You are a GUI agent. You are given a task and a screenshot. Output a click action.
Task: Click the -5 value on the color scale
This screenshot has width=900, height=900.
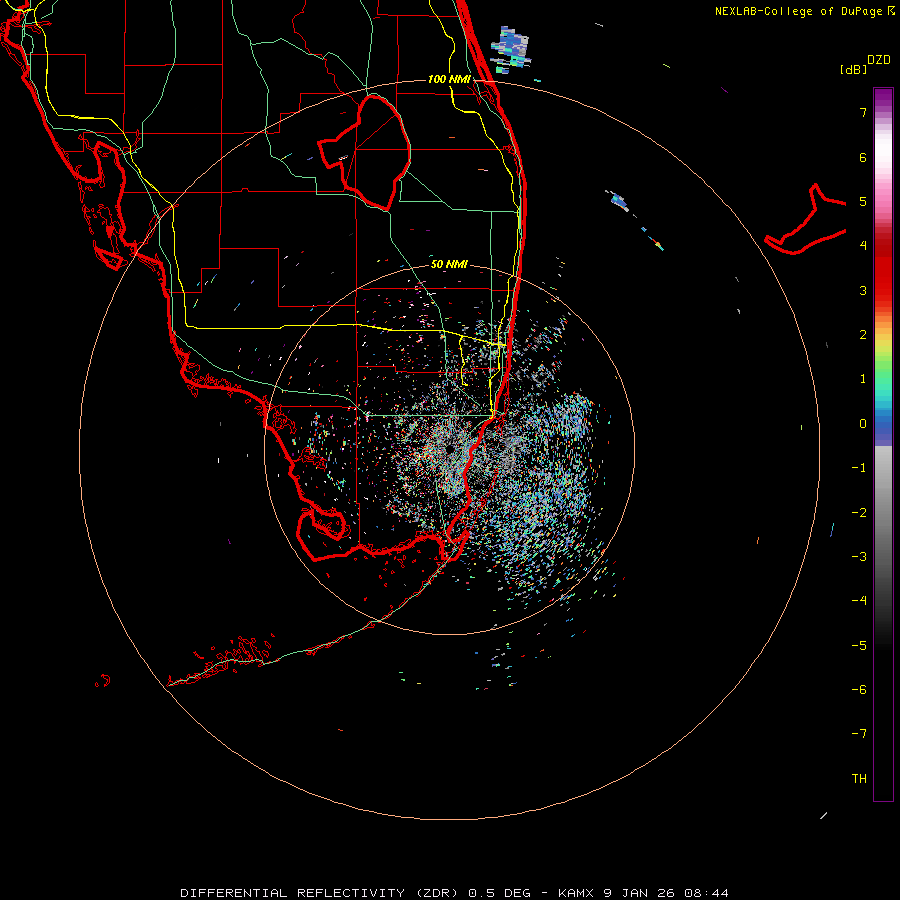(859, 645)
